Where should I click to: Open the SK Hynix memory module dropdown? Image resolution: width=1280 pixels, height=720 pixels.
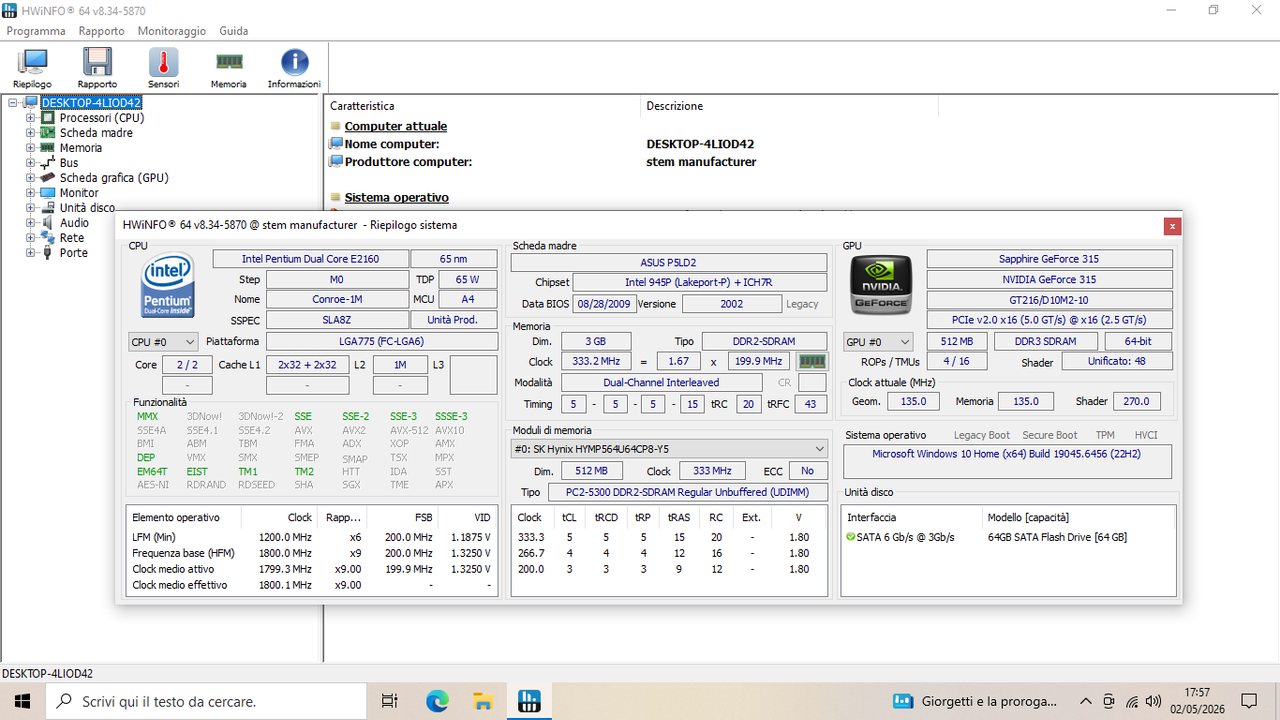(x=669, y=449)
